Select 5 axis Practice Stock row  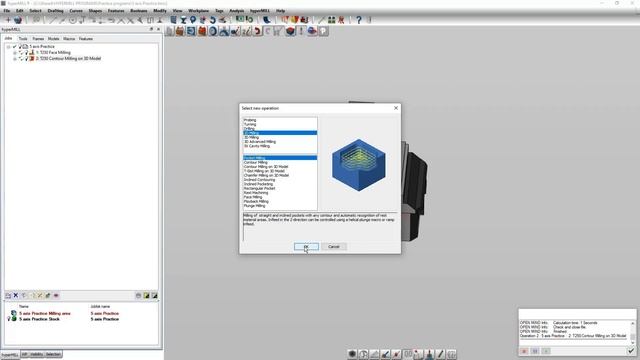point(40,319)
